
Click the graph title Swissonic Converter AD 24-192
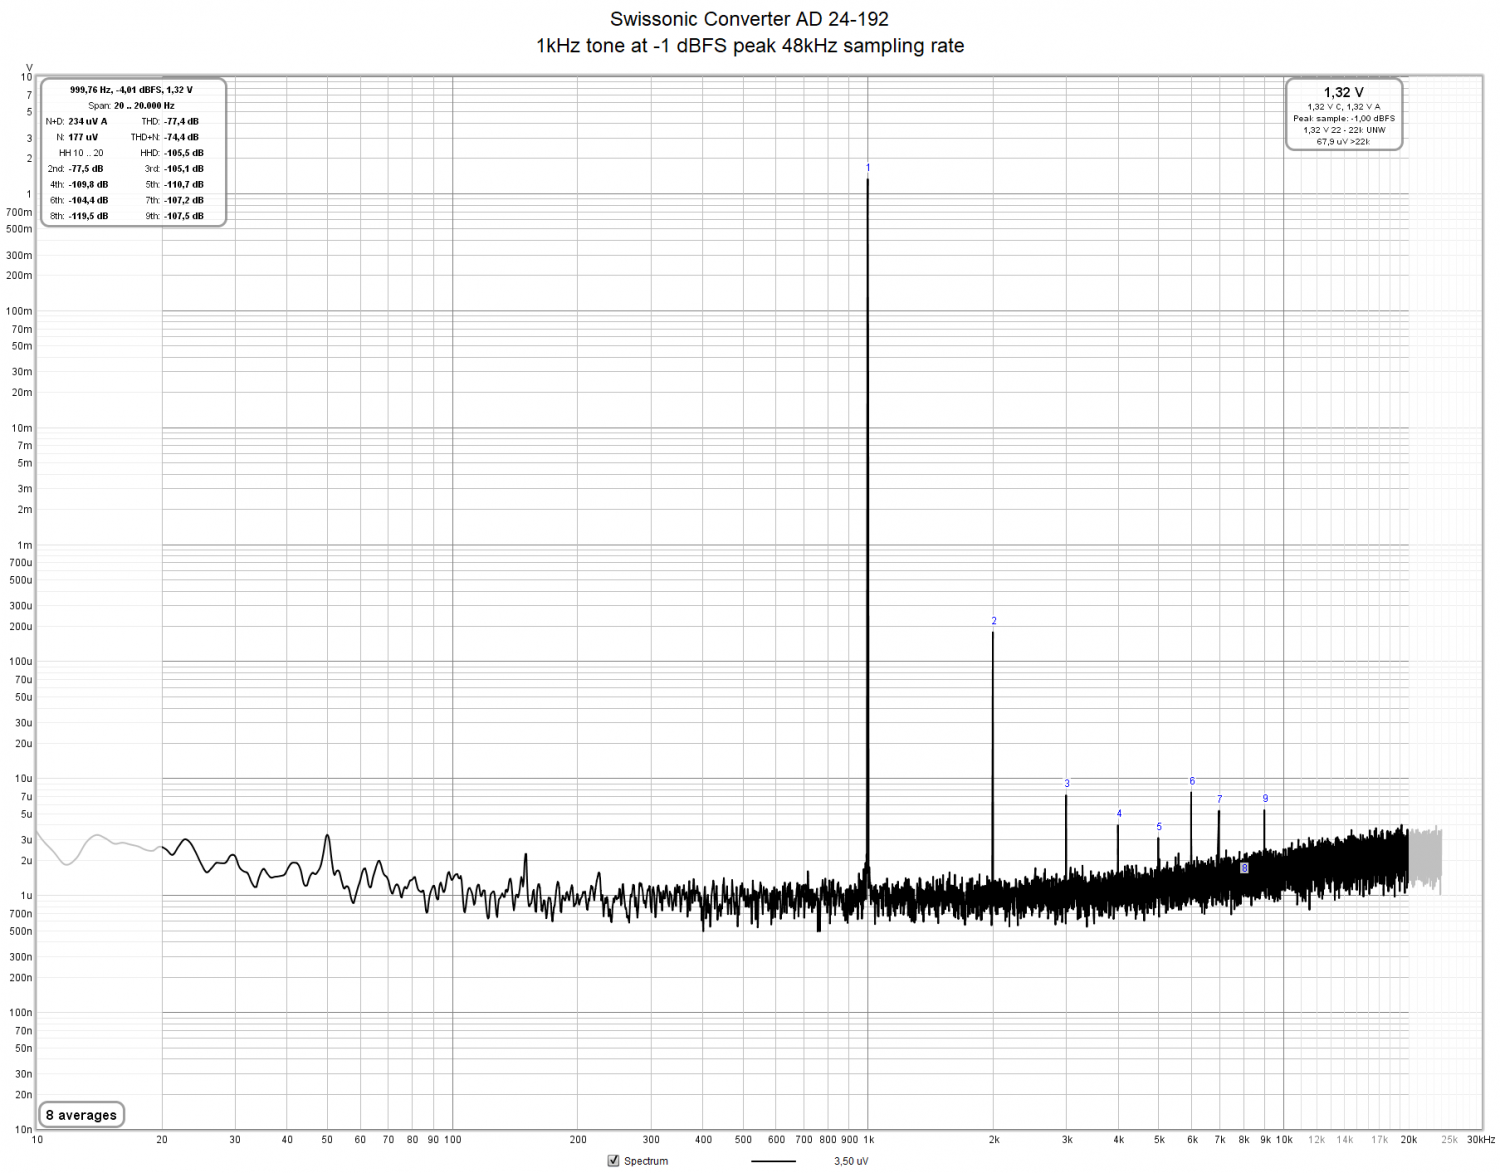749,19
